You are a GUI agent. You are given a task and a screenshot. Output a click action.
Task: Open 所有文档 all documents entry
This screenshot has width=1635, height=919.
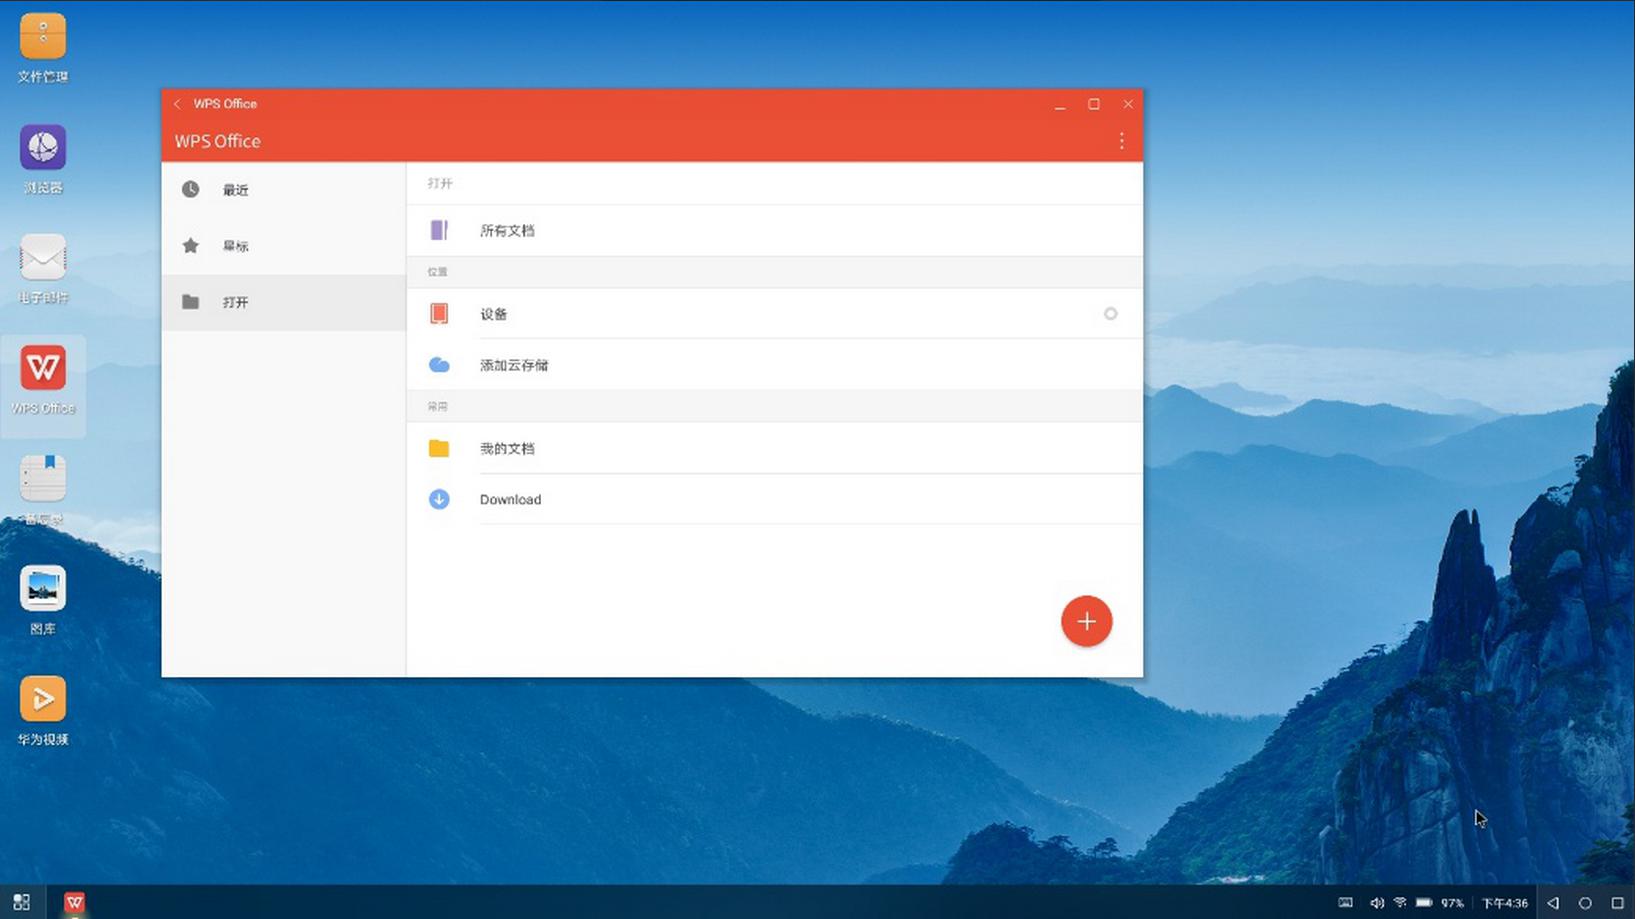(x=775, y=230)
